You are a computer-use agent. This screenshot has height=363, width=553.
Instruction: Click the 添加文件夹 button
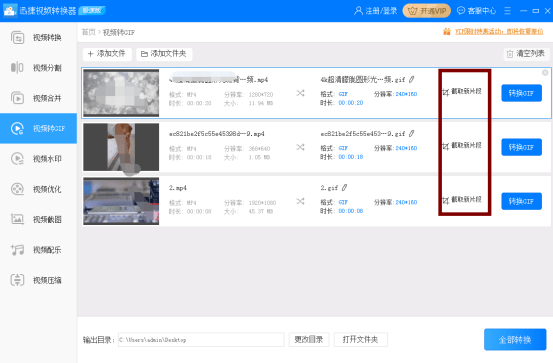click(x=164, y=54)
